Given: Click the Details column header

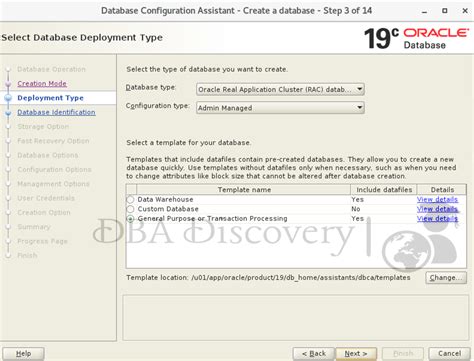Looking at the screenshot, I should (x=442, y=190).
